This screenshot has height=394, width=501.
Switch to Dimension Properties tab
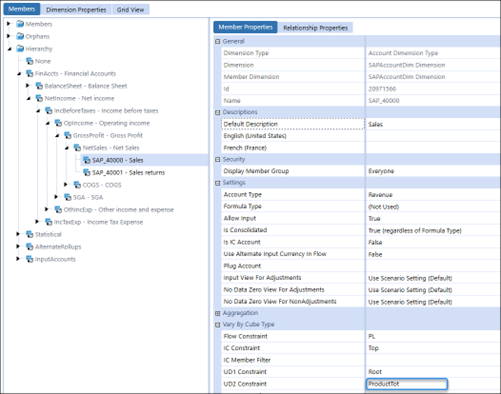pos(76,10)
